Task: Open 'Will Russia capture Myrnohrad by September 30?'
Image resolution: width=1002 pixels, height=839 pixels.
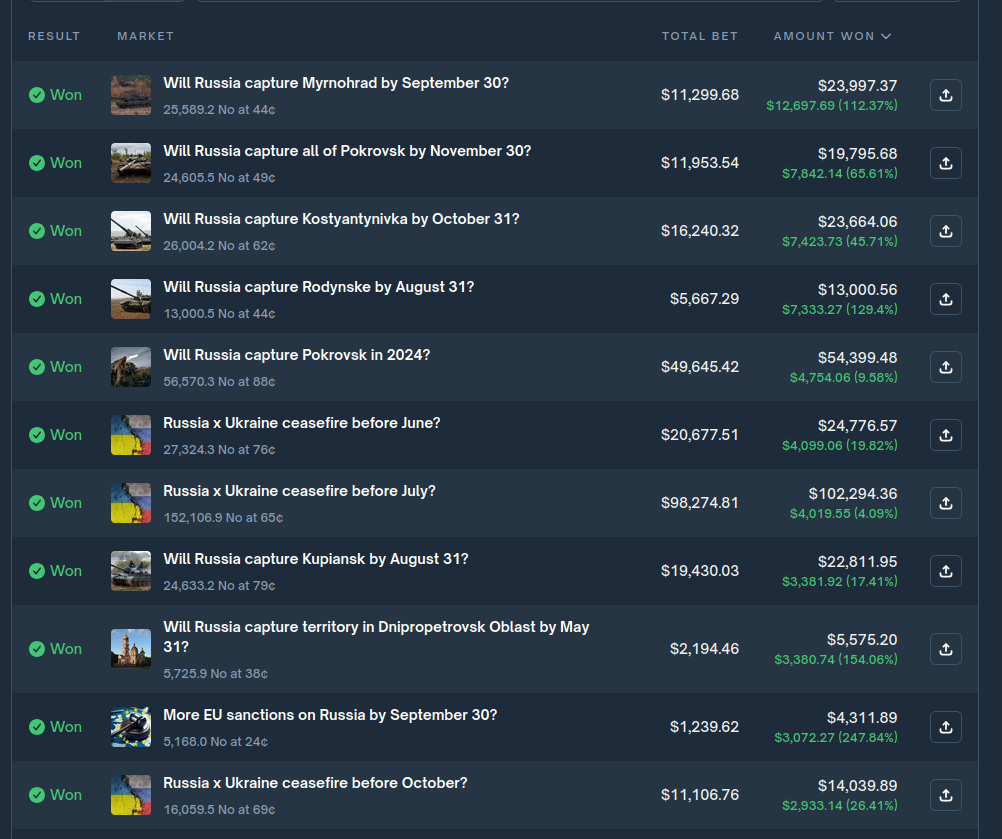Action: tap(336, 83)
